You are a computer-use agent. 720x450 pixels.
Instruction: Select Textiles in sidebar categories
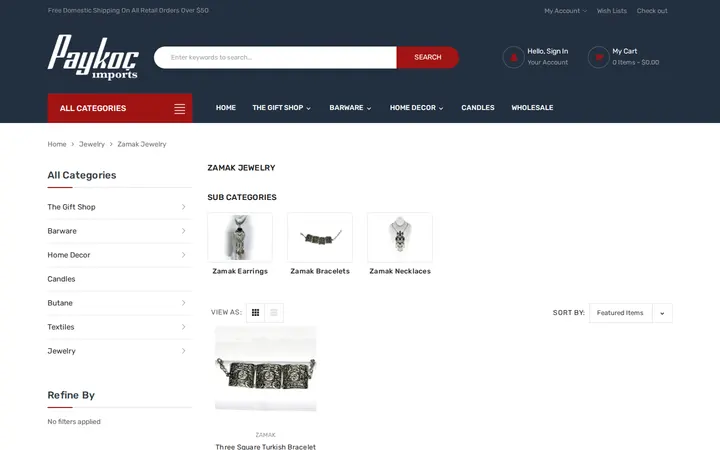(61, 327)
